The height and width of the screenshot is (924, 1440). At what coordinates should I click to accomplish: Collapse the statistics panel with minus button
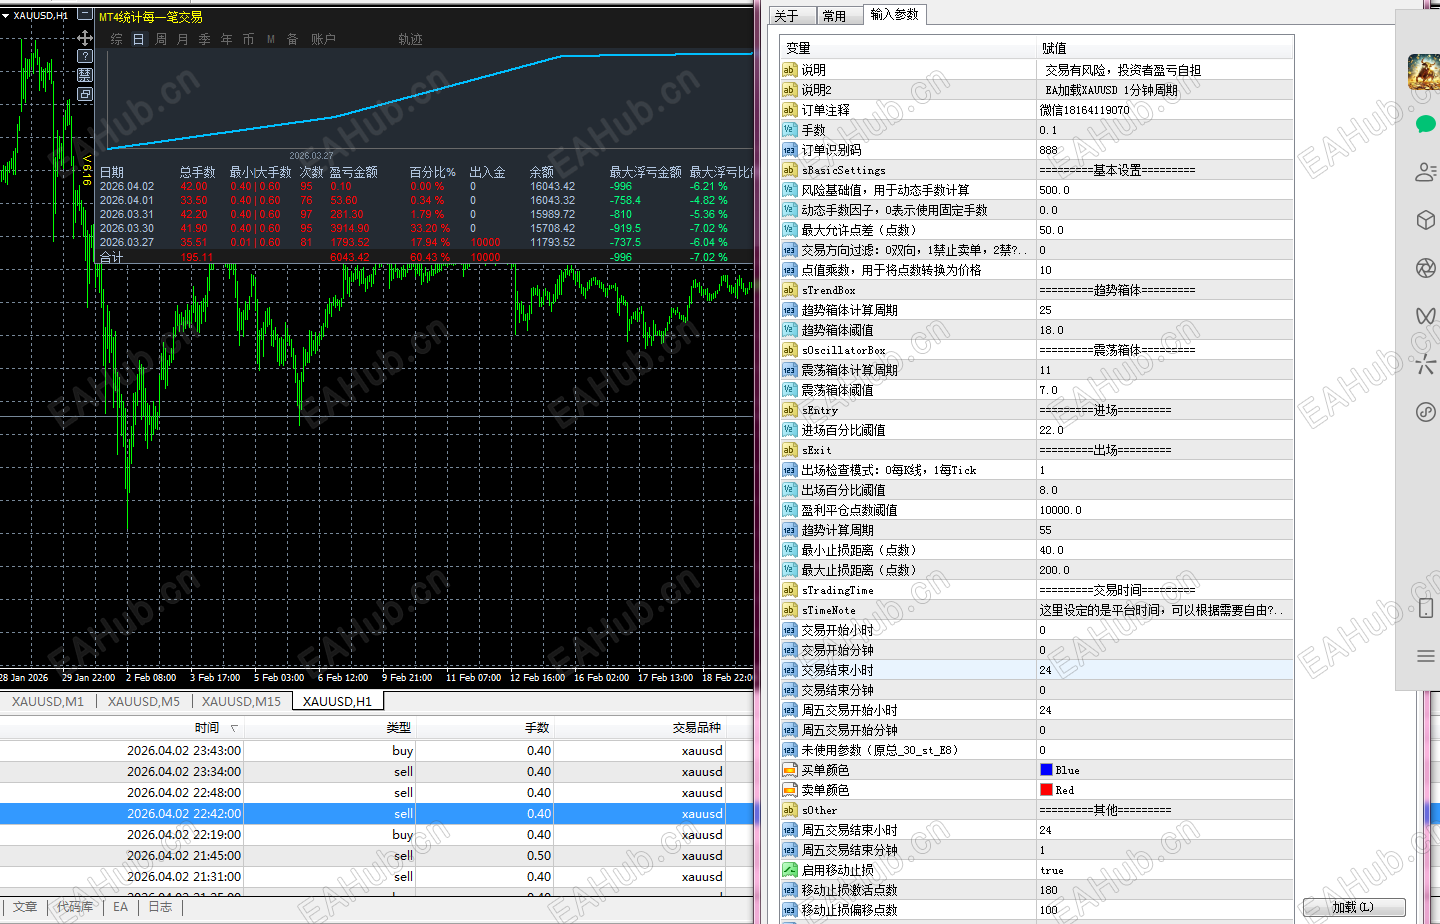[85, 15]
